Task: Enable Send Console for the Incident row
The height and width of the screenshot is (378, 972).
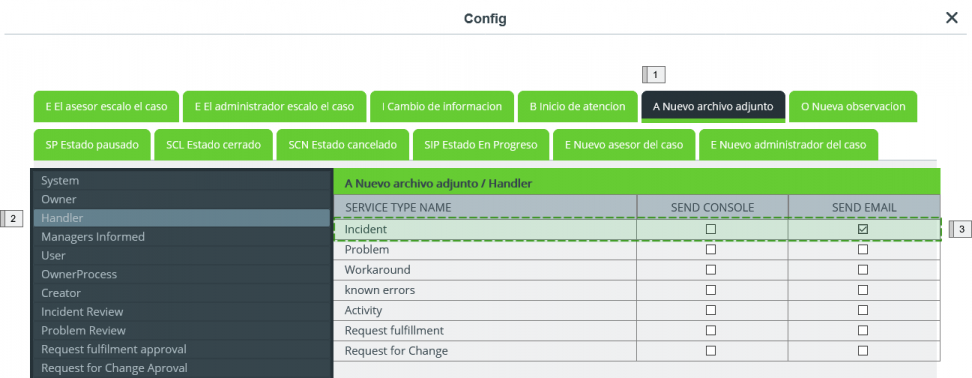Action: point(711,229)
